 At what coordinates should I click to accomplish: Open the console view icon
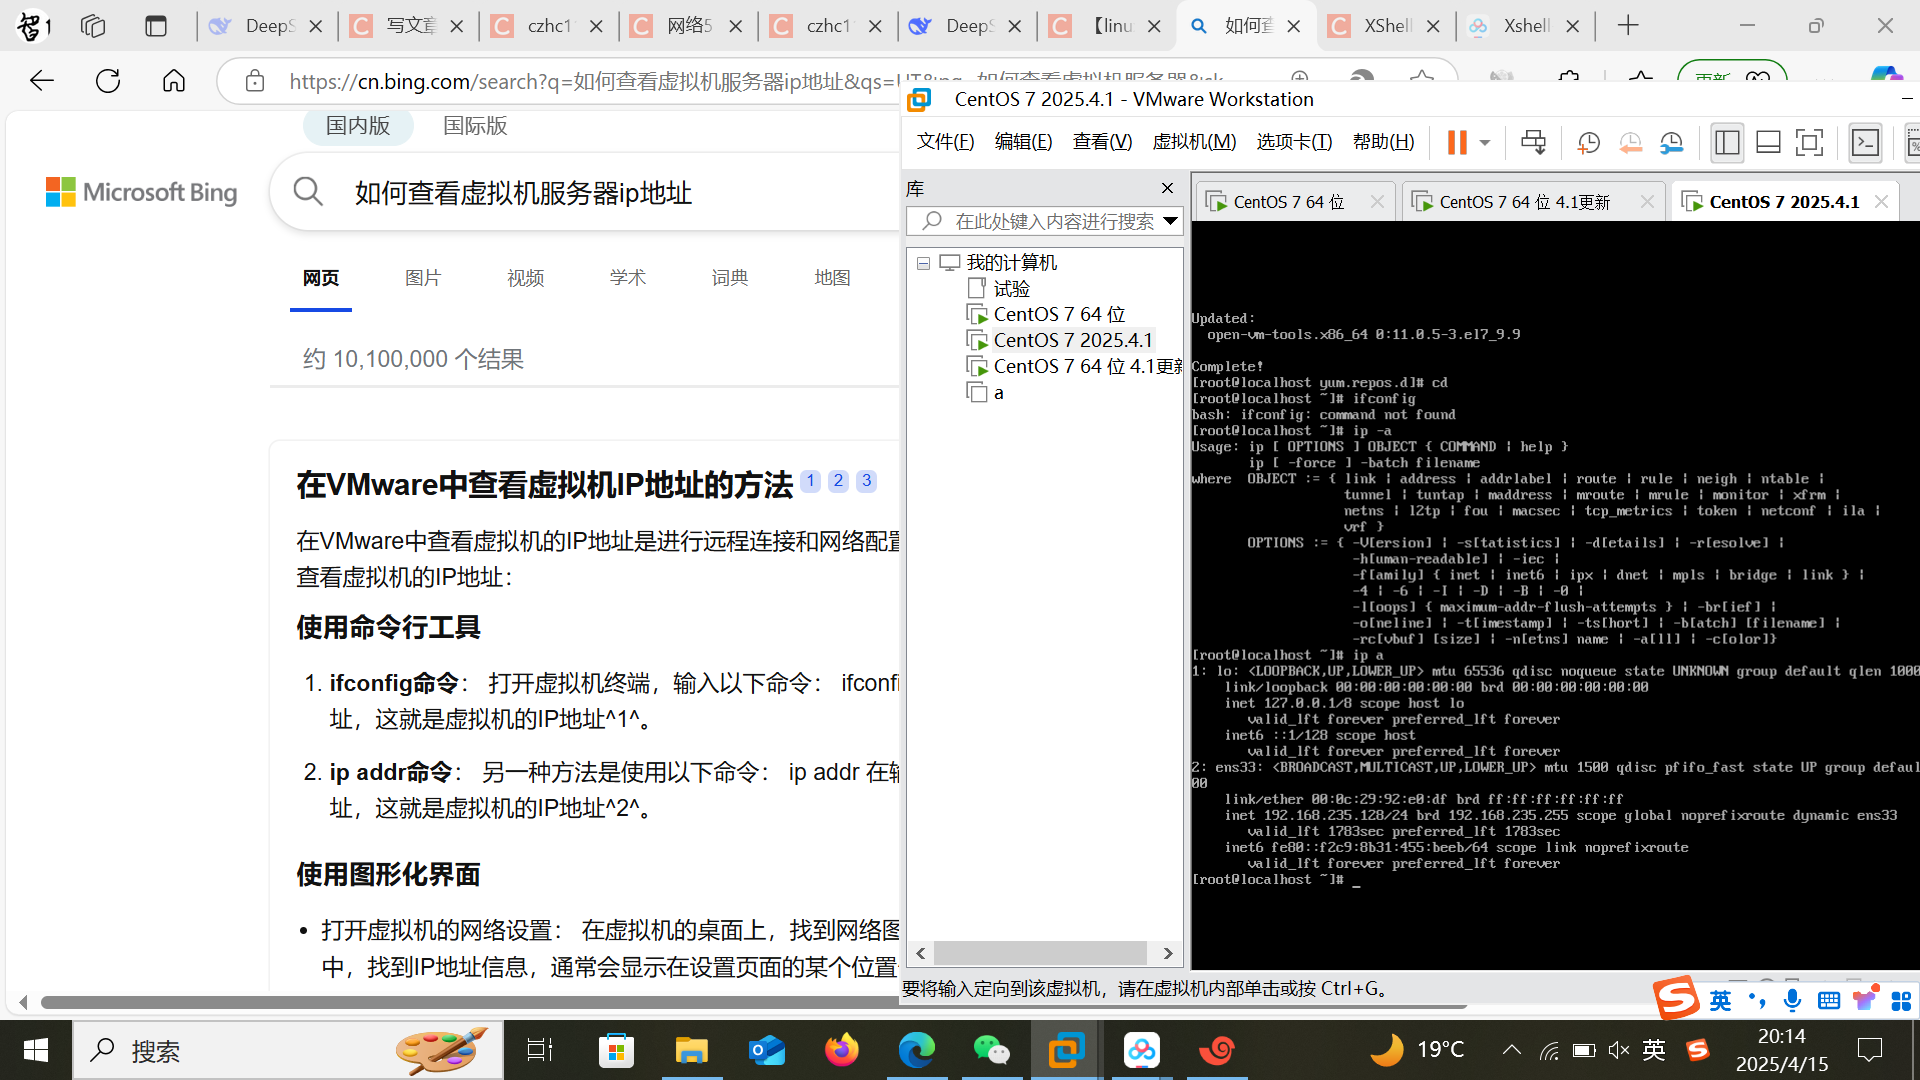[1866, 142]
